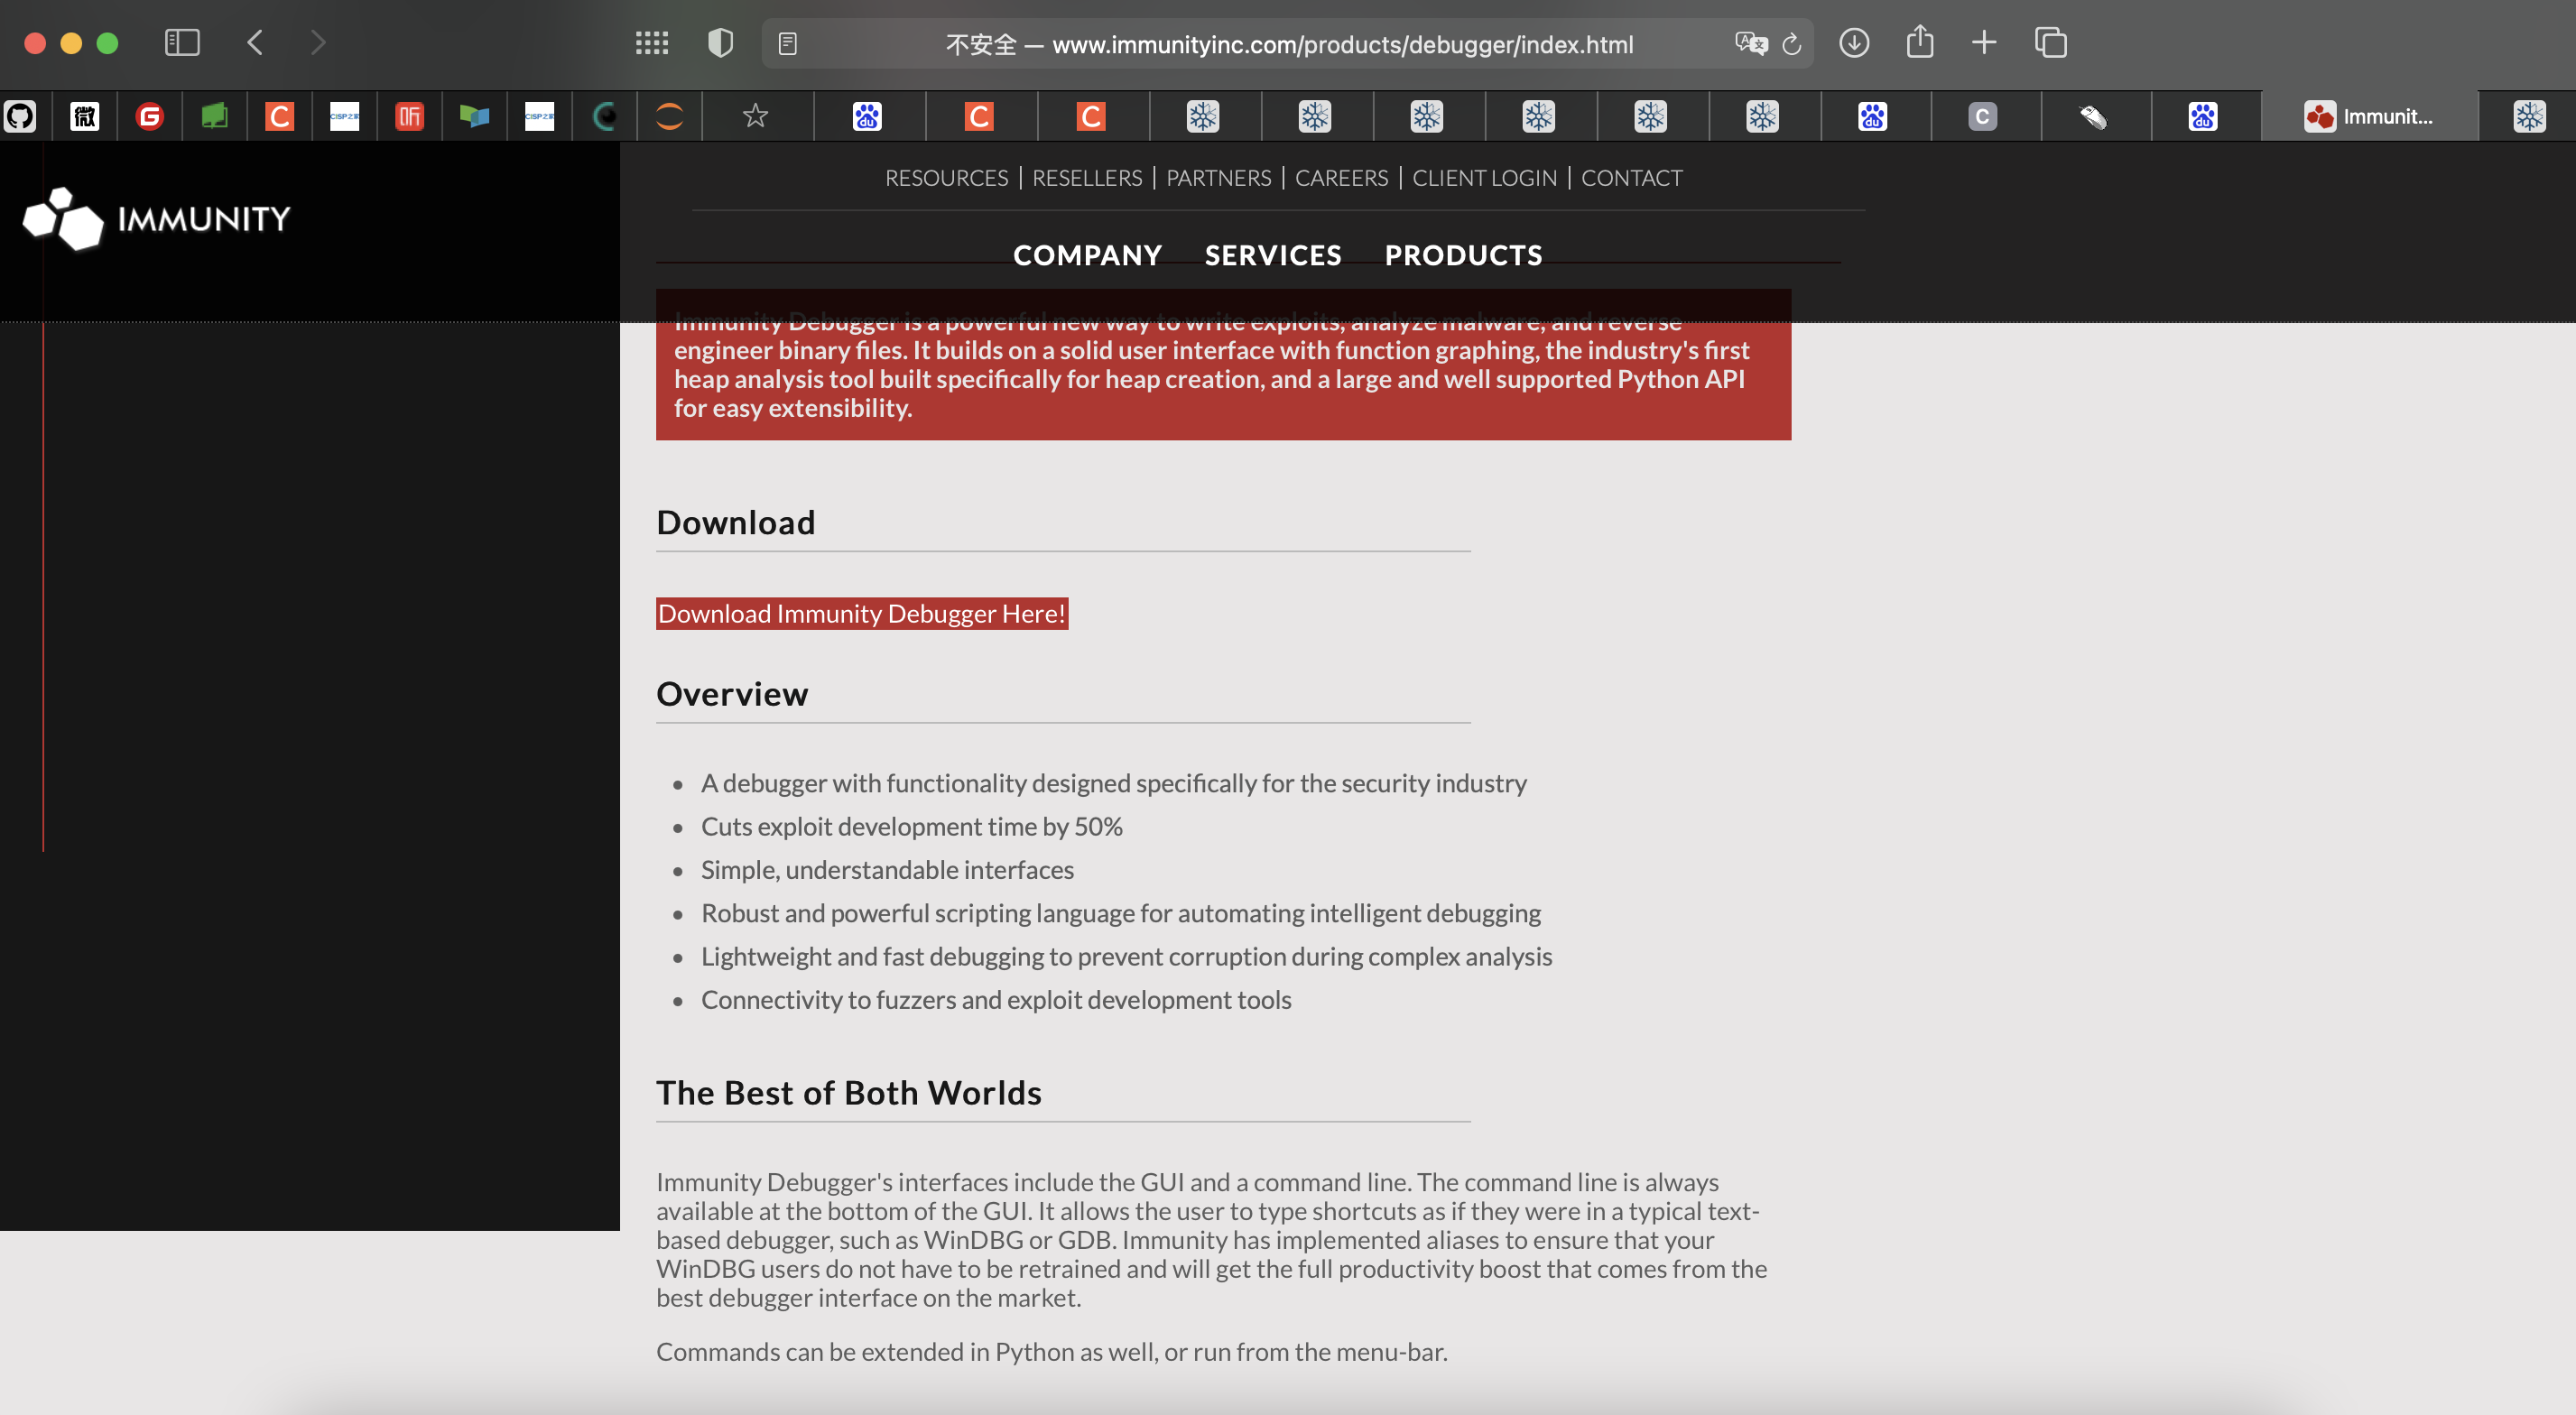Image resolution: width=2576 pixels, height=1415 pixels.
Task: Reload the current page
Action: 1792,44
